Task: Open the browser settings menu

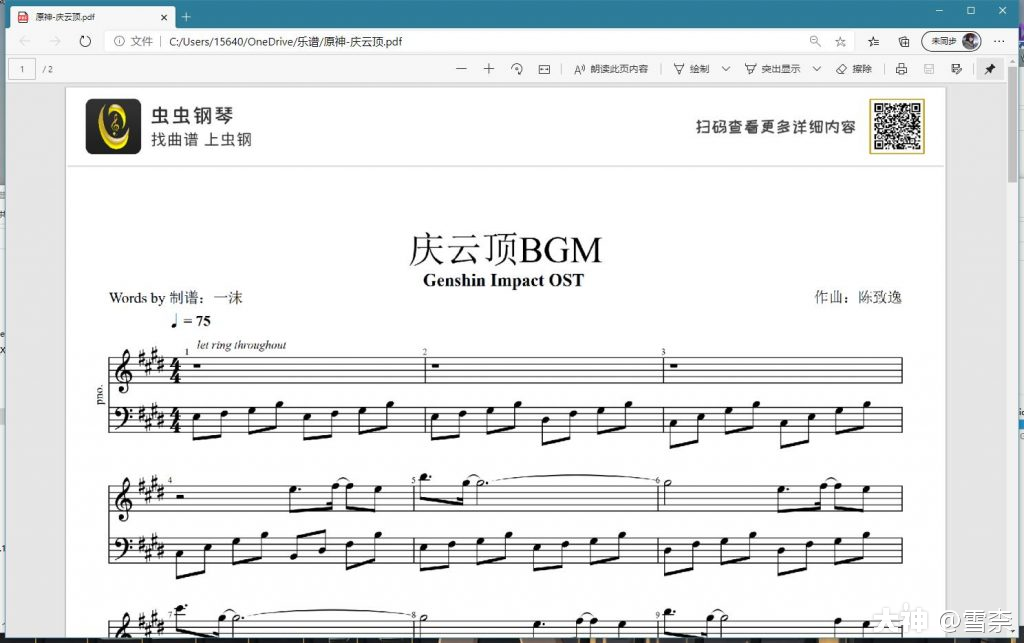Action: click(999, 41)
